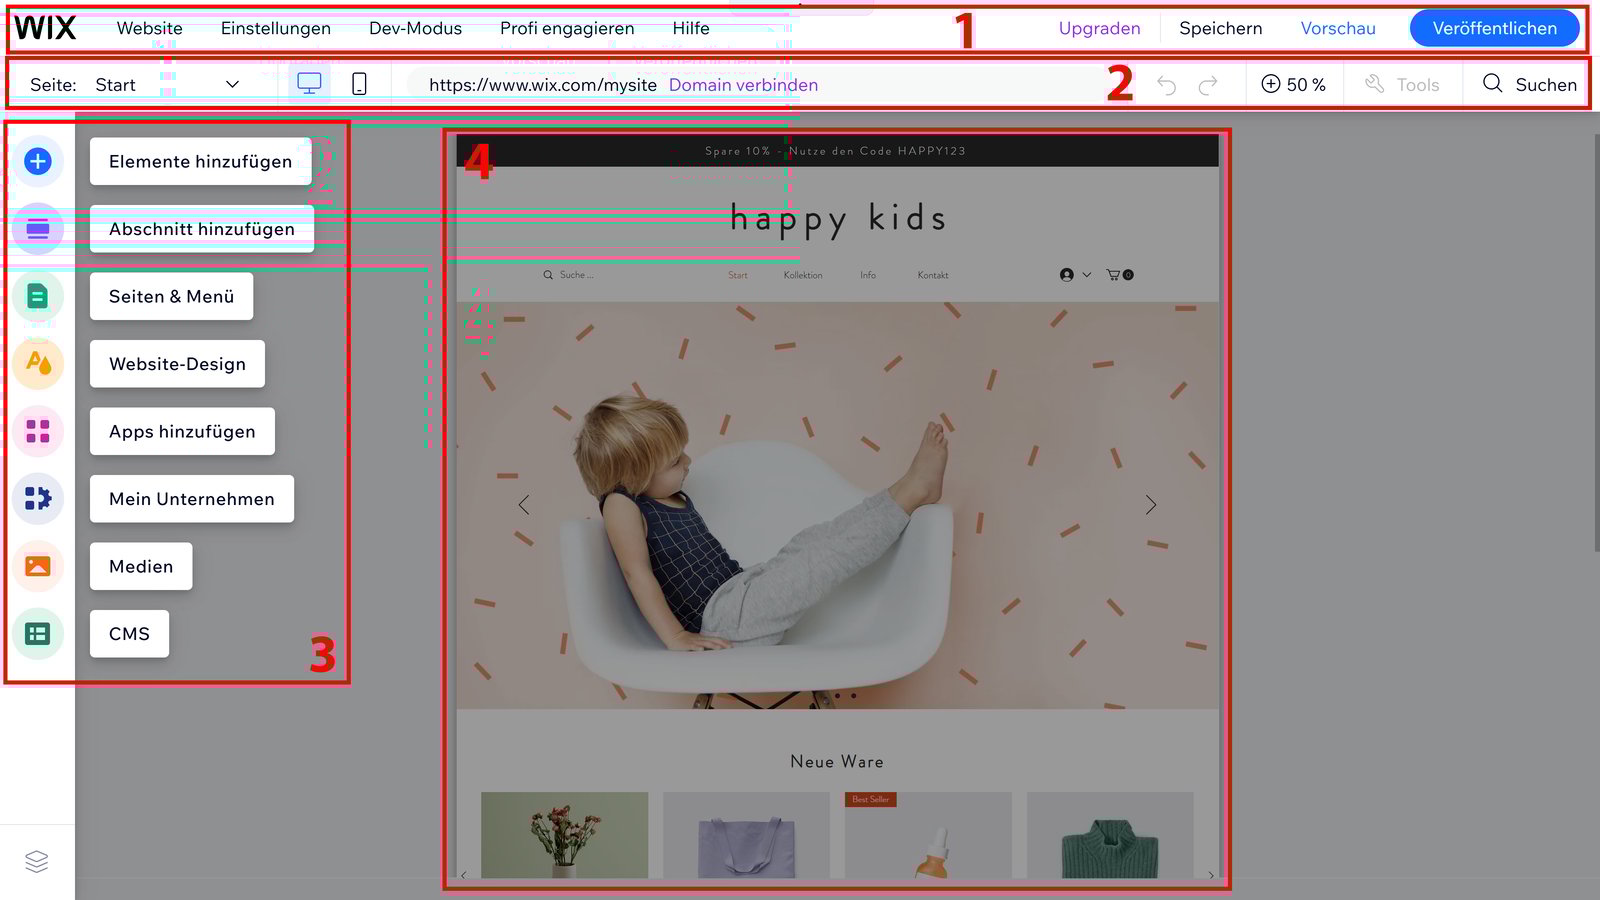This screenshot has height=900, width=1600.
Task: Click the next slide arrow on the hero image
Action: point(1151,505)
